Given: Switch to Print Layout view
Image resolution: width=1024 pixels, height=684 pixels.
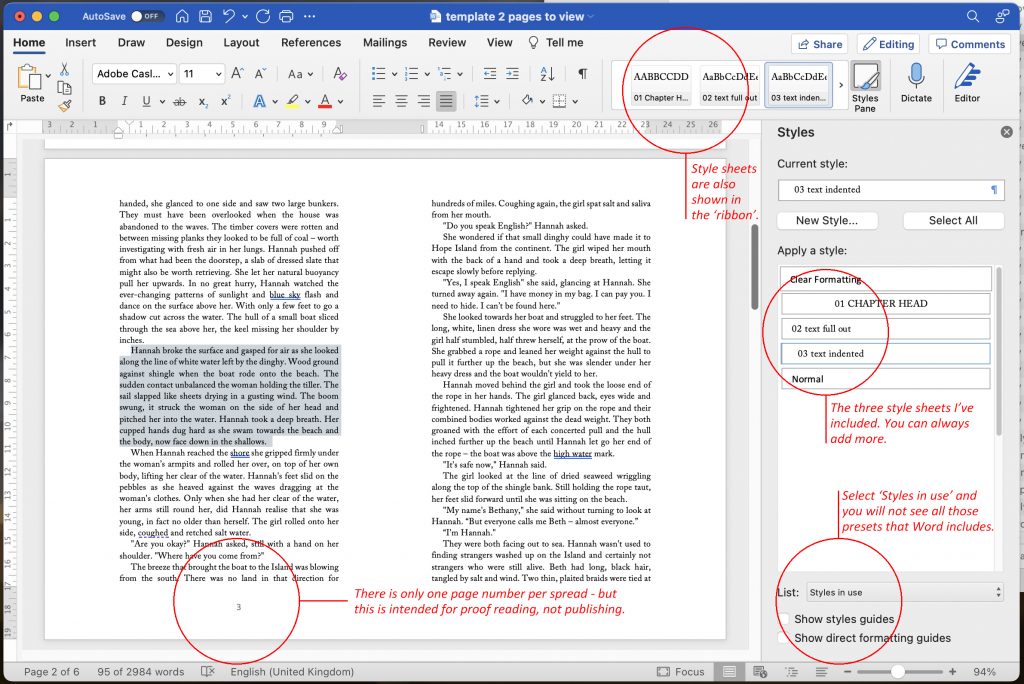Looking at the screenshot, I should (729, 672).
